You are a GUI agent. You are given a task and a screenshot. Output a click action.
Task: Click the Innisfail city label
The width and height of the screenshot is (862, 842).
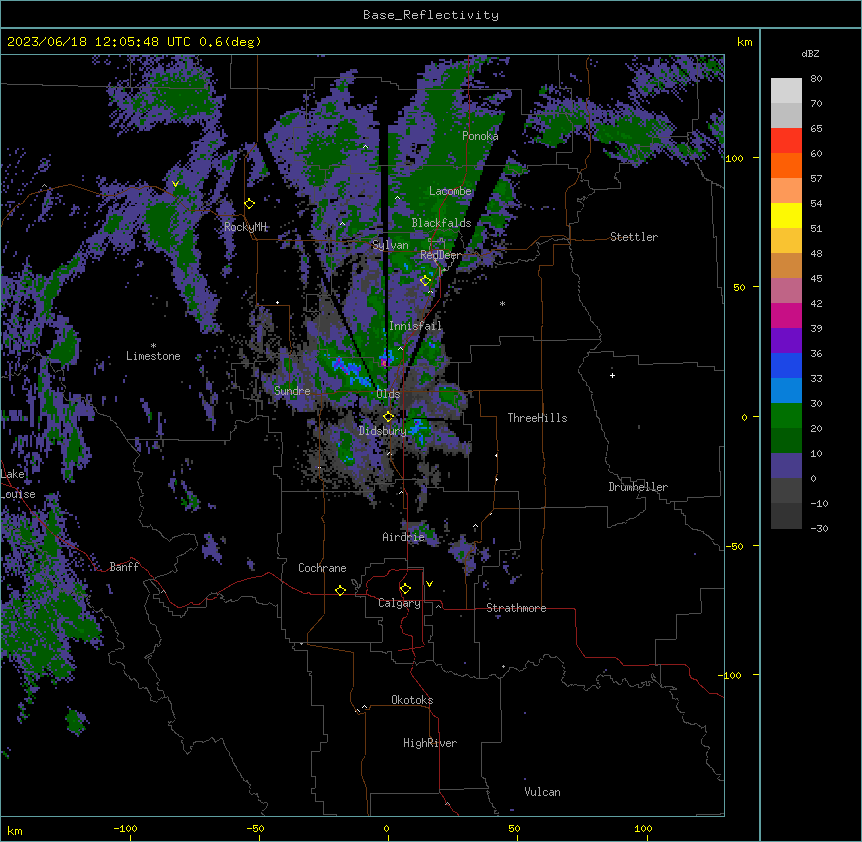tap(416, 326)
